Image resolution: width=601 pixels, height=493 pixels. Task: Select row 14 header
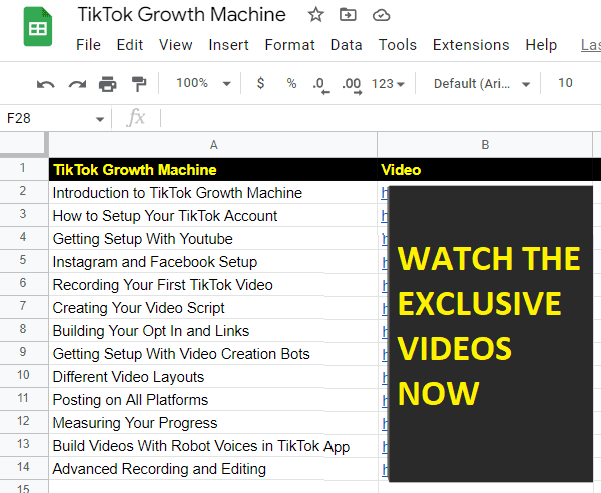point(23,467)
